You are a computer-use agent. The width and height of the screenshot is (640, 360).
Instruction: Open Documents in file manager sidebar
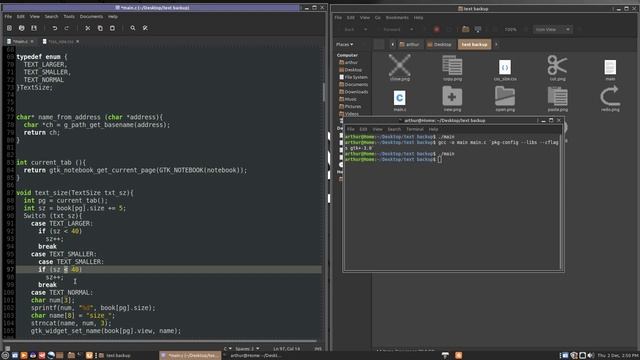pyautogui.click(x=353, y=84)
